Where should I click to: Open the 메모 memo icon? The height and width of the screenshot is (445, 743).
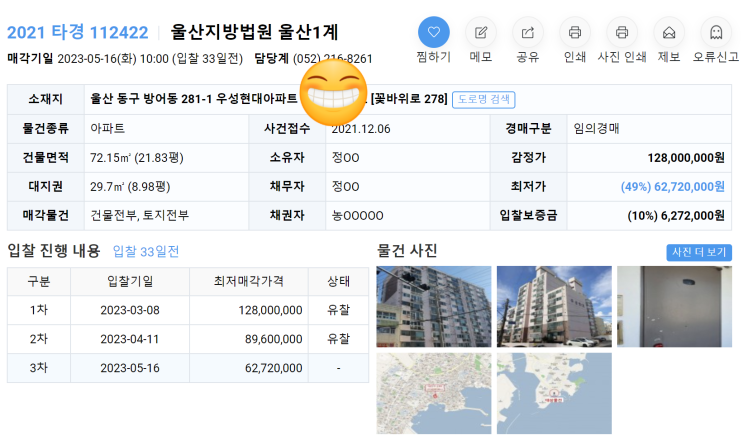pos(480,32)
